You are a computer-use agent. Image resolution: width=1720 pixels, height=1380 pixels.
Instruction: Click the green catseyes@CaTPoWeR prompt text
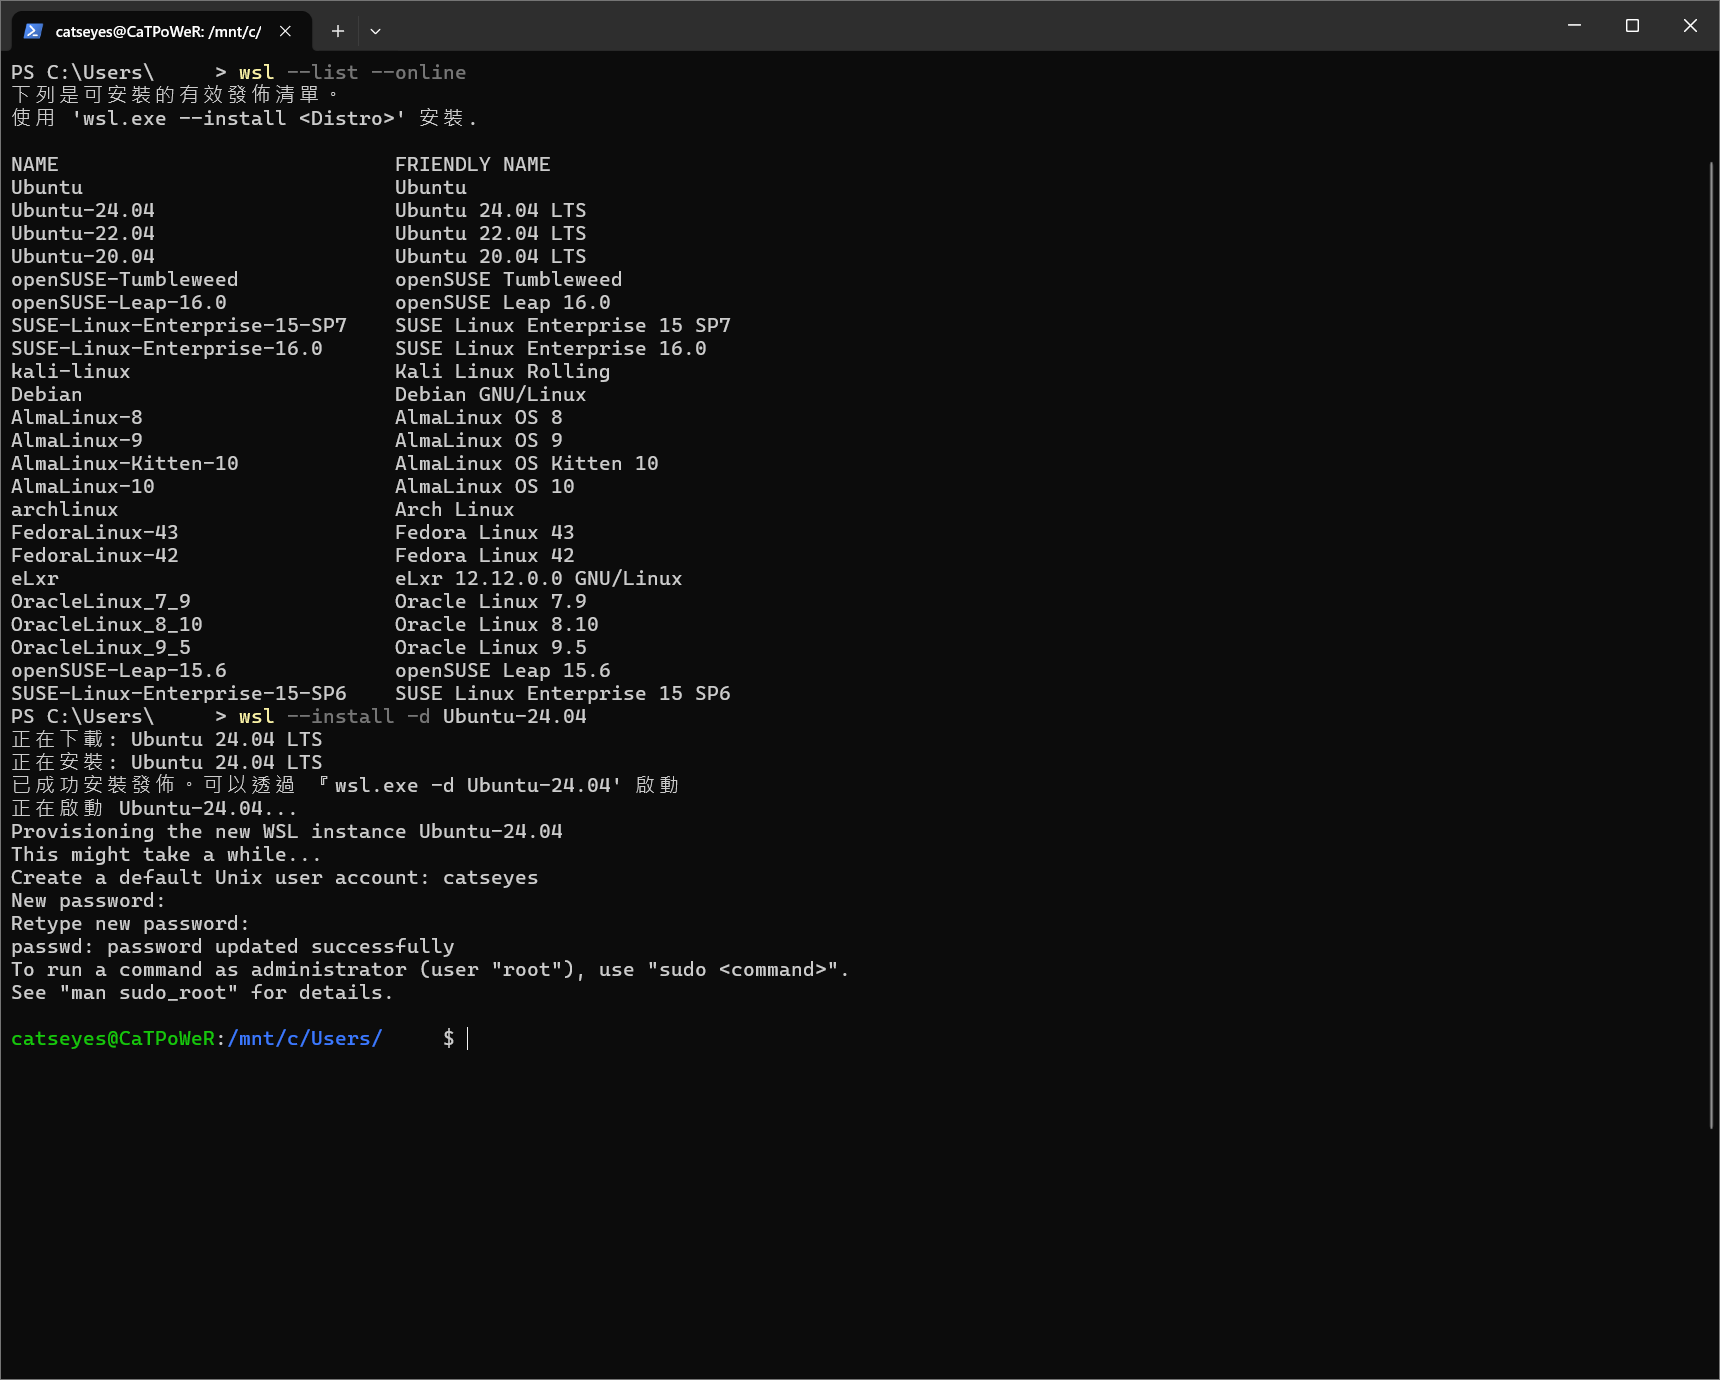tap(113, 1038)
